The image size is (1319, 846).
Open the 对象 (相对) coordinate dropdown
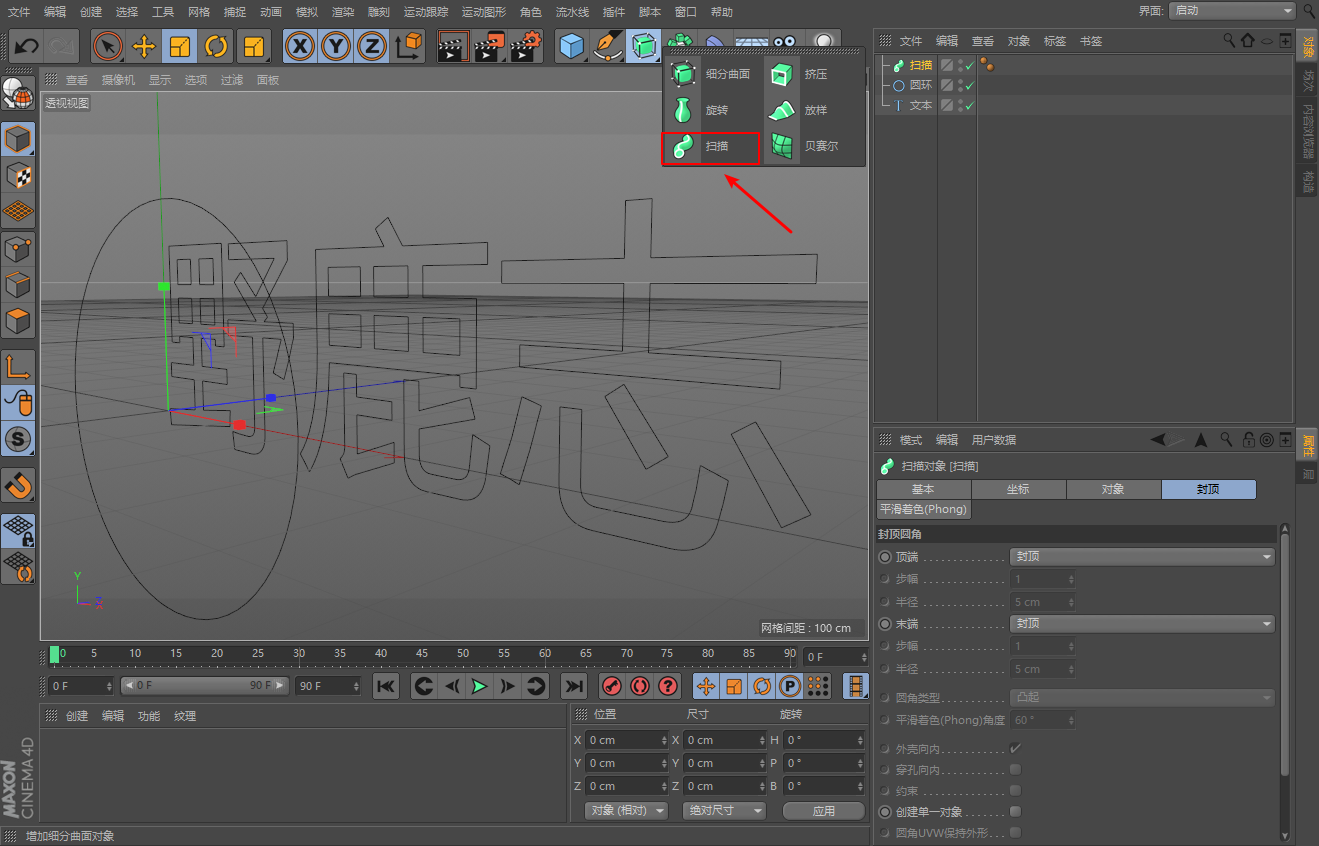[625, 811]
